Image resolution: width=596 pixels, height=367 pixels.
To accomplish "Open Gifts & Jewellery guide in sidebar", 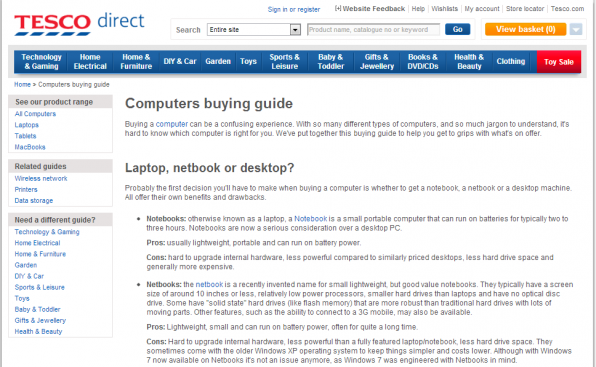I will point(40,320).
